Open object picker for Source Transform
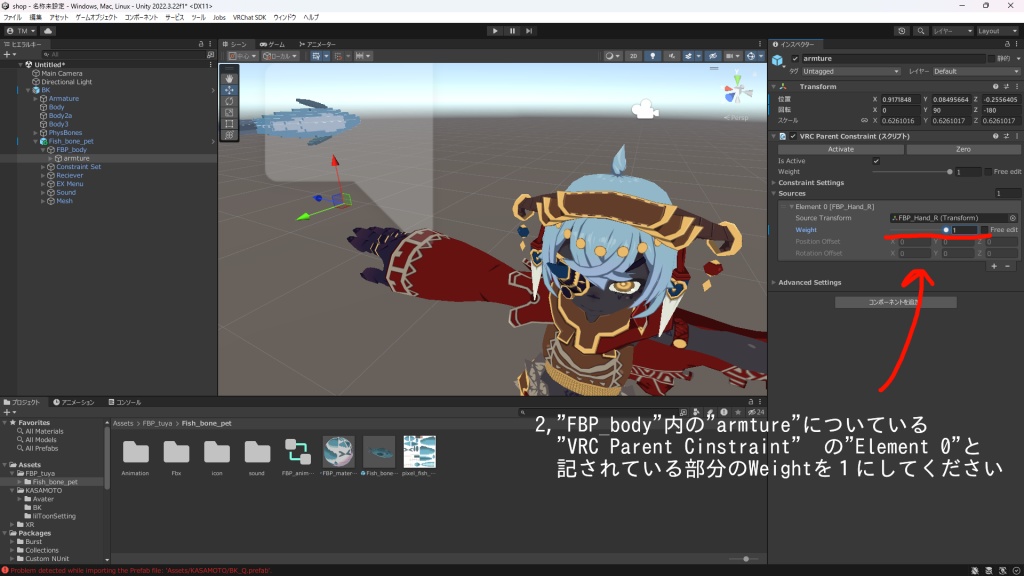 click(x=1013, y=218)
